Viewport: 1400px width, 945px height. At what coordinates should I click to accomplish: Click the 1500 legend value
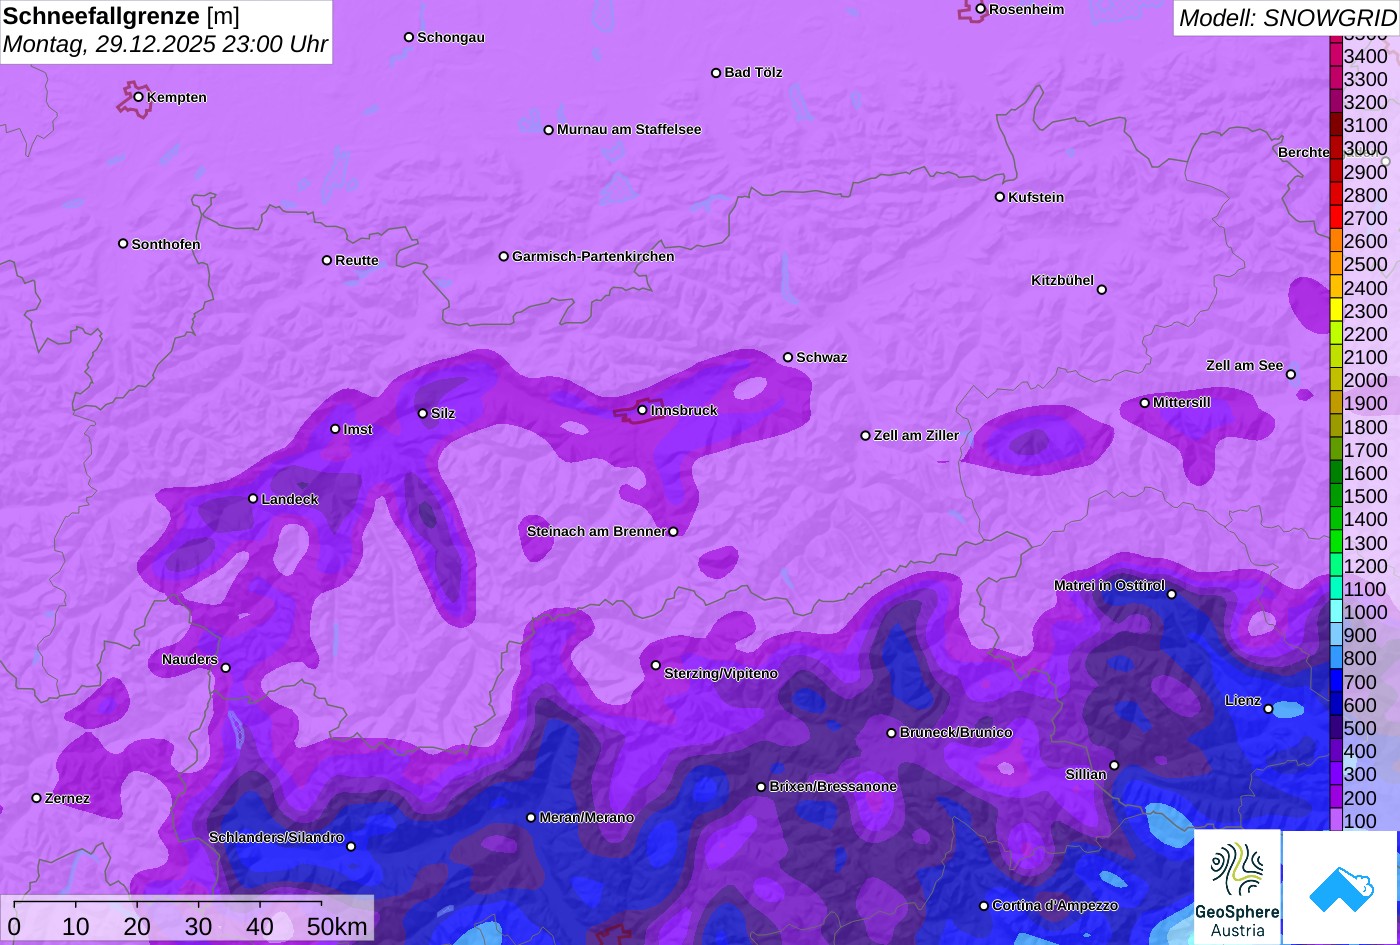1366,496
